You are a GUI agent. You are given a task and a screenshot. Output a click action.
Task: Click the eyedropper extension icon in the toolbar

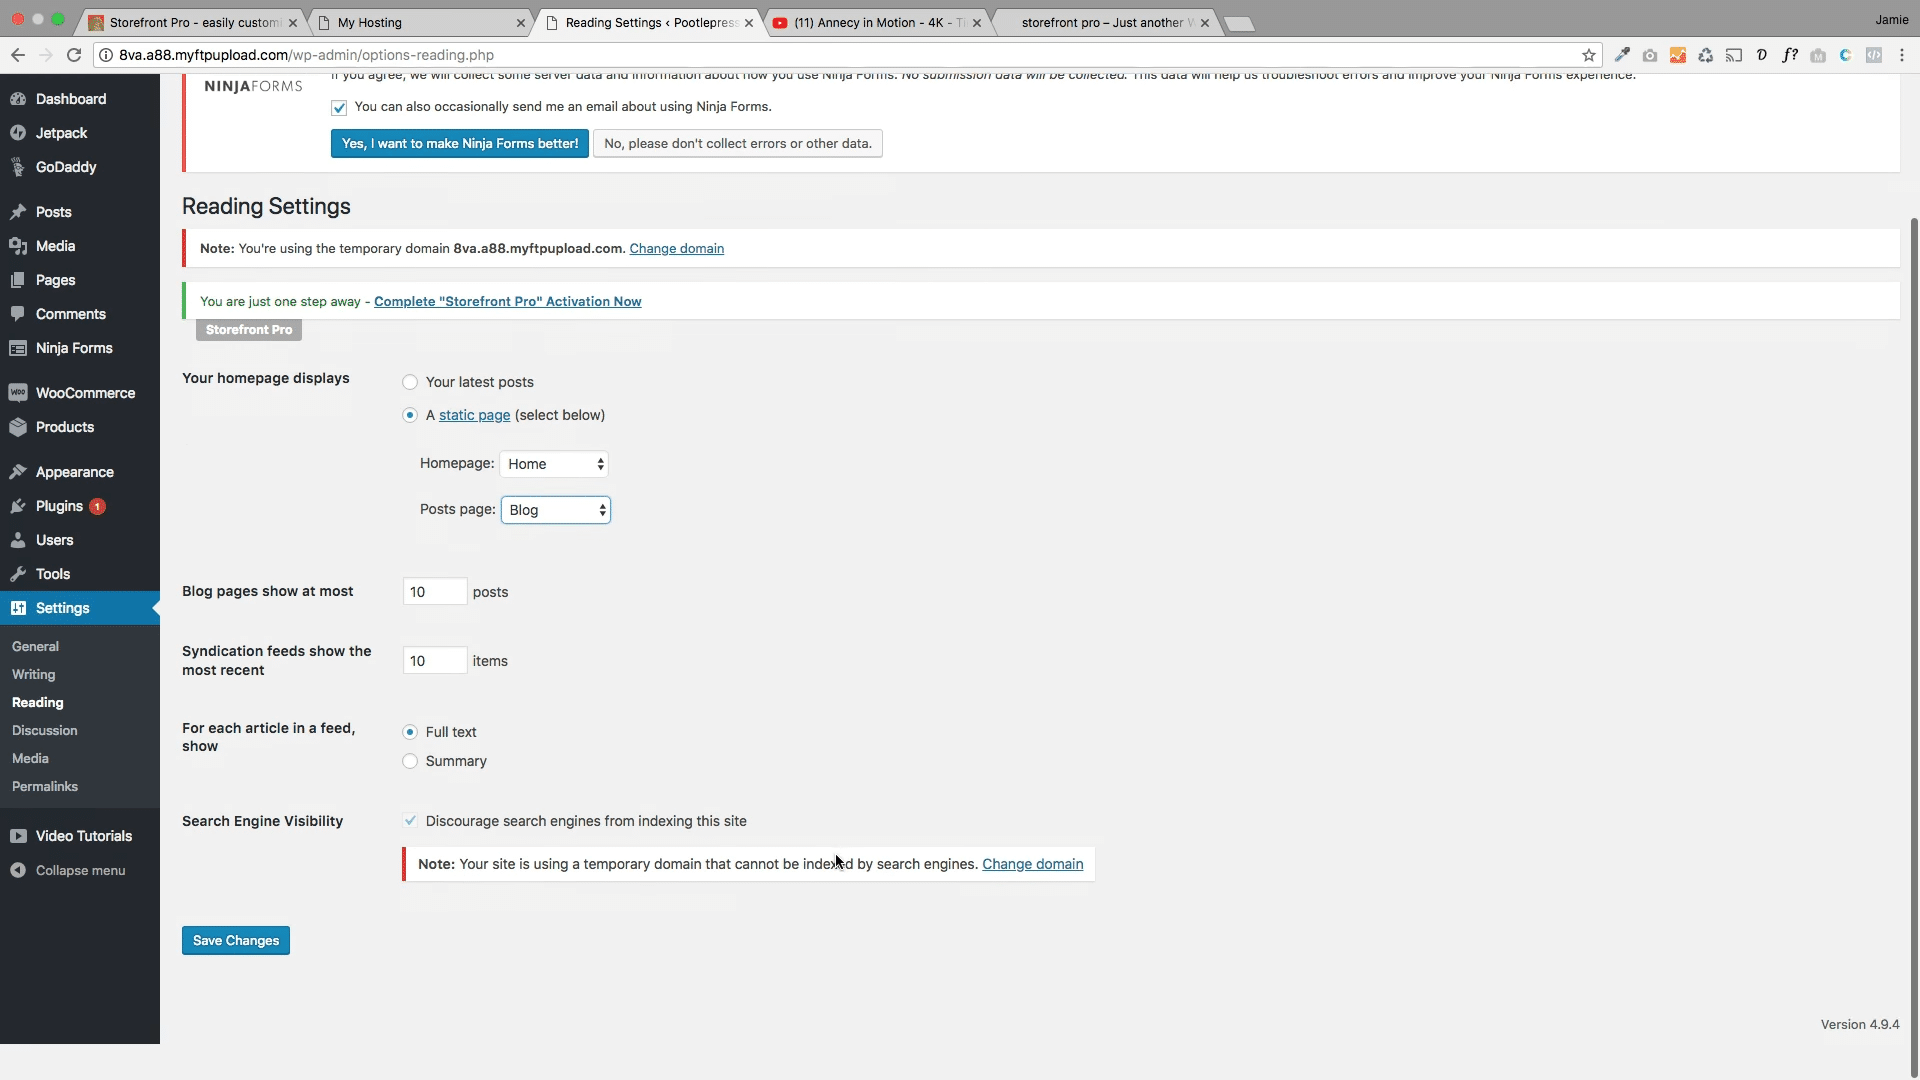tap(1622, 55)
